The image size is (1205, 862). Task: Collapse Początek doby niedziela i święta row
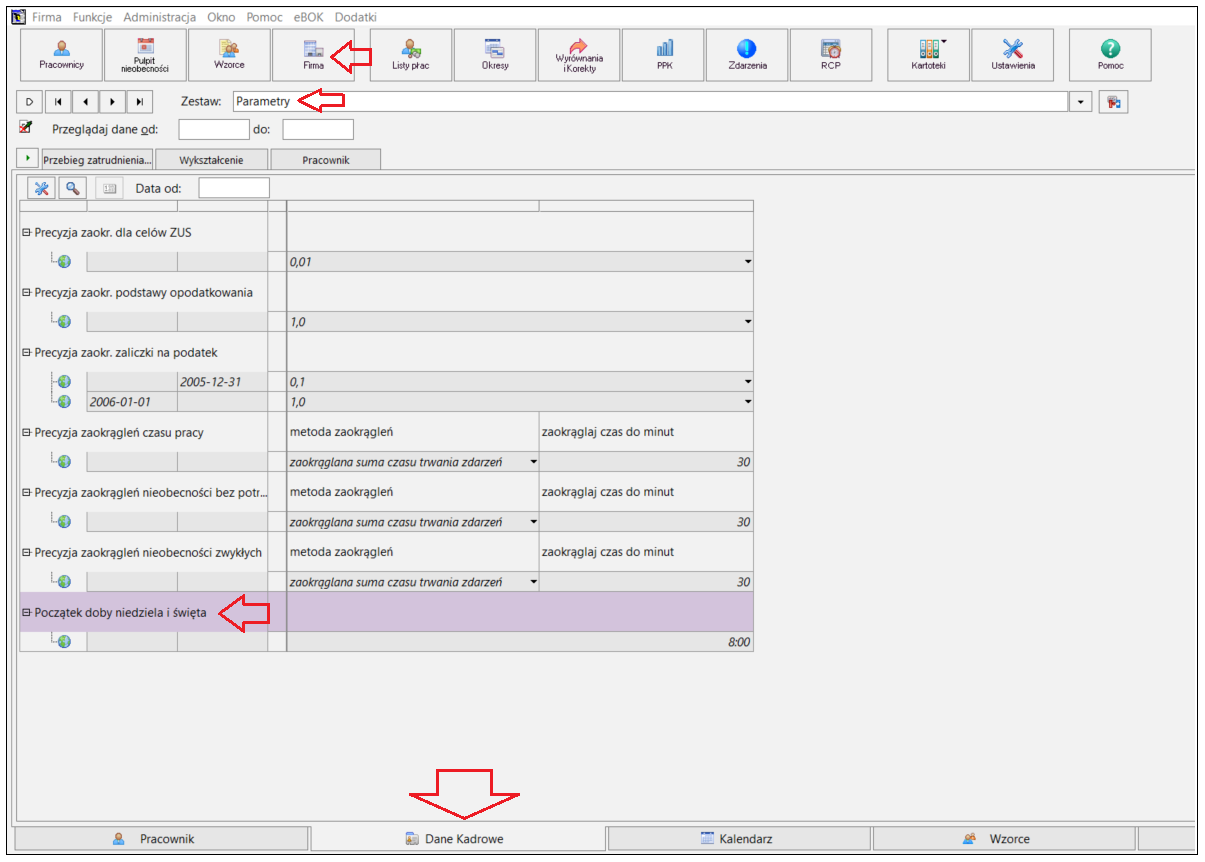[x=26, y=612]
